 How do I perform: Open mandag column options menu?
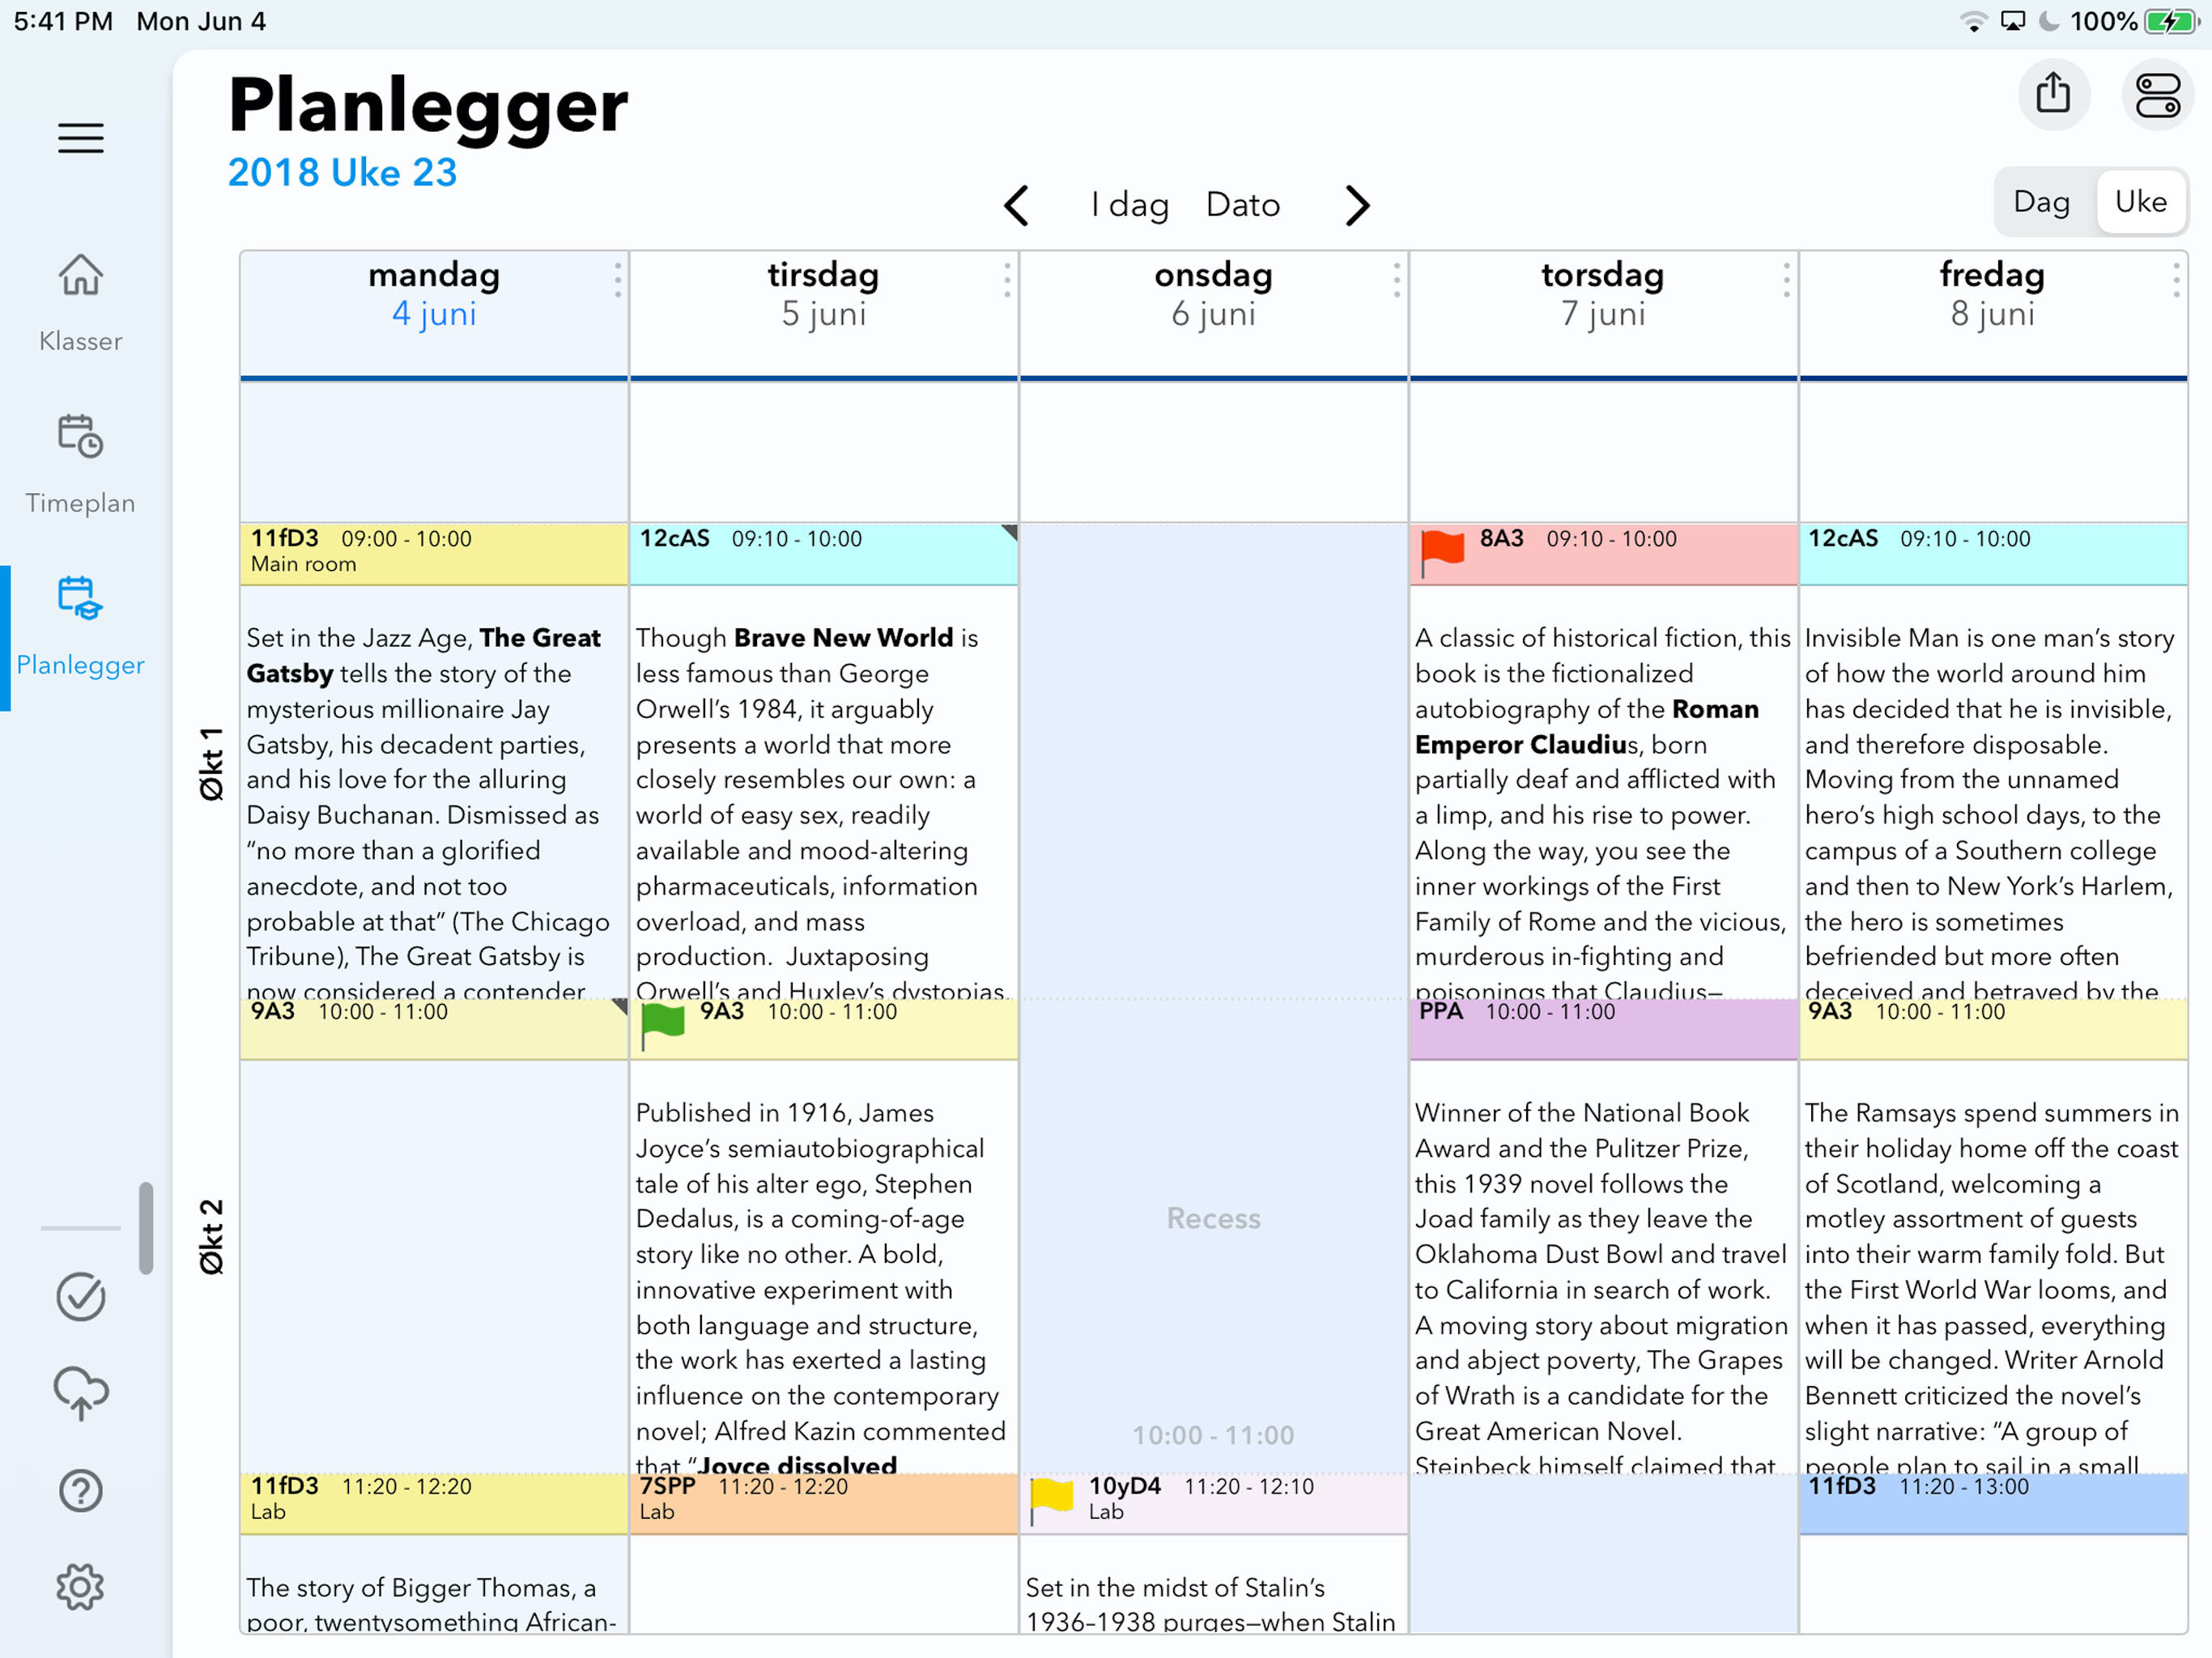click(x=617, y=280)
